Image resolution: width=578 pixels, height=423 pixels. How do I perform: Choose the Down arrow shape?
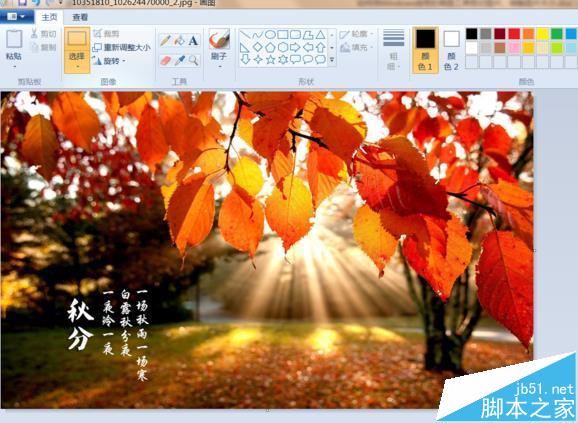245,59
